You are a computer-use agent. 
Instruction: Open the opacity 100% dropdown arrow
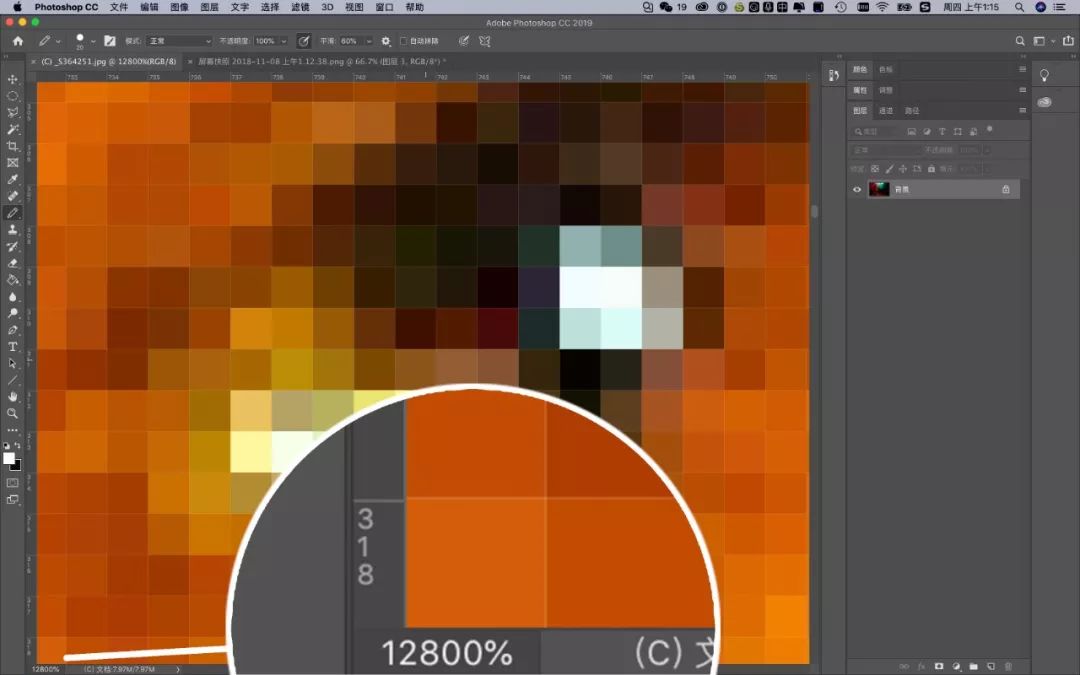(284, 41)
